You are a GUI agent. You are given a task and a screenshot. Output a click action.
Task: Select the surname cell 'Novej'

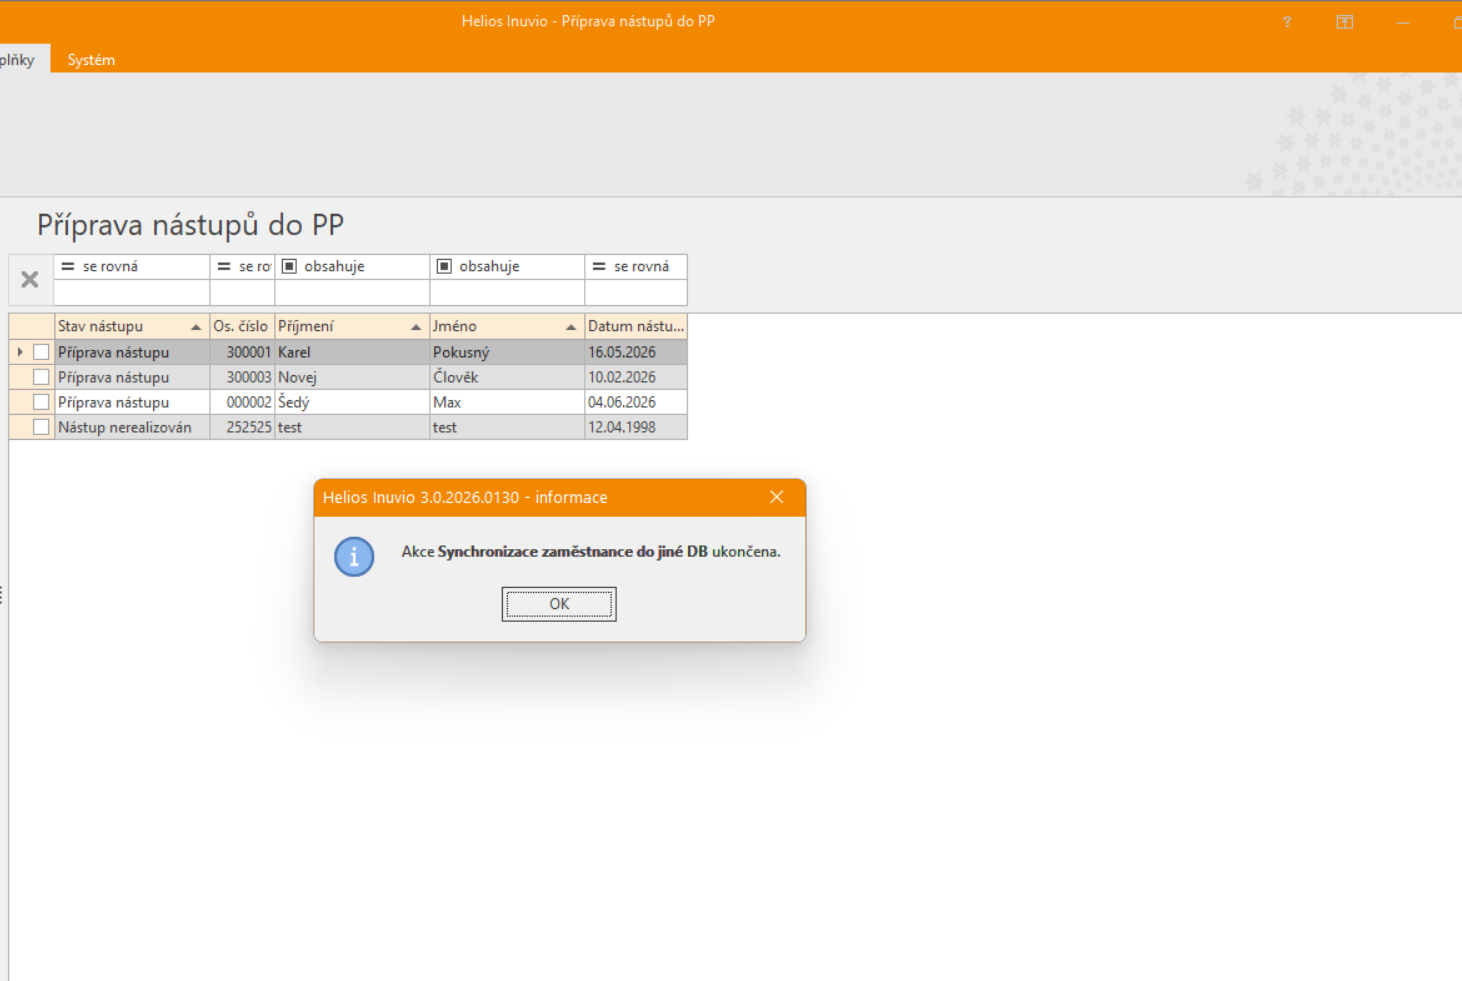(x=352, y=377)
